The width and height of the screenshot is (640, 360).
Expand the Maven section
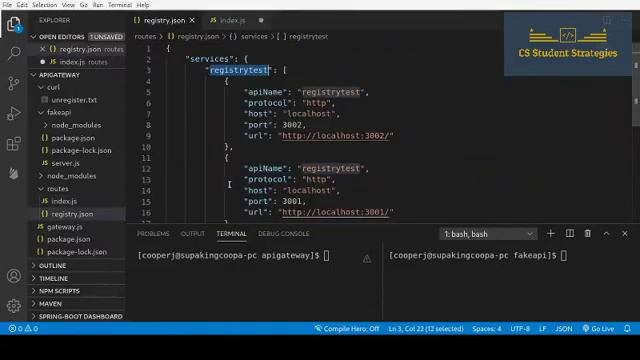click(x=77, y=304)
